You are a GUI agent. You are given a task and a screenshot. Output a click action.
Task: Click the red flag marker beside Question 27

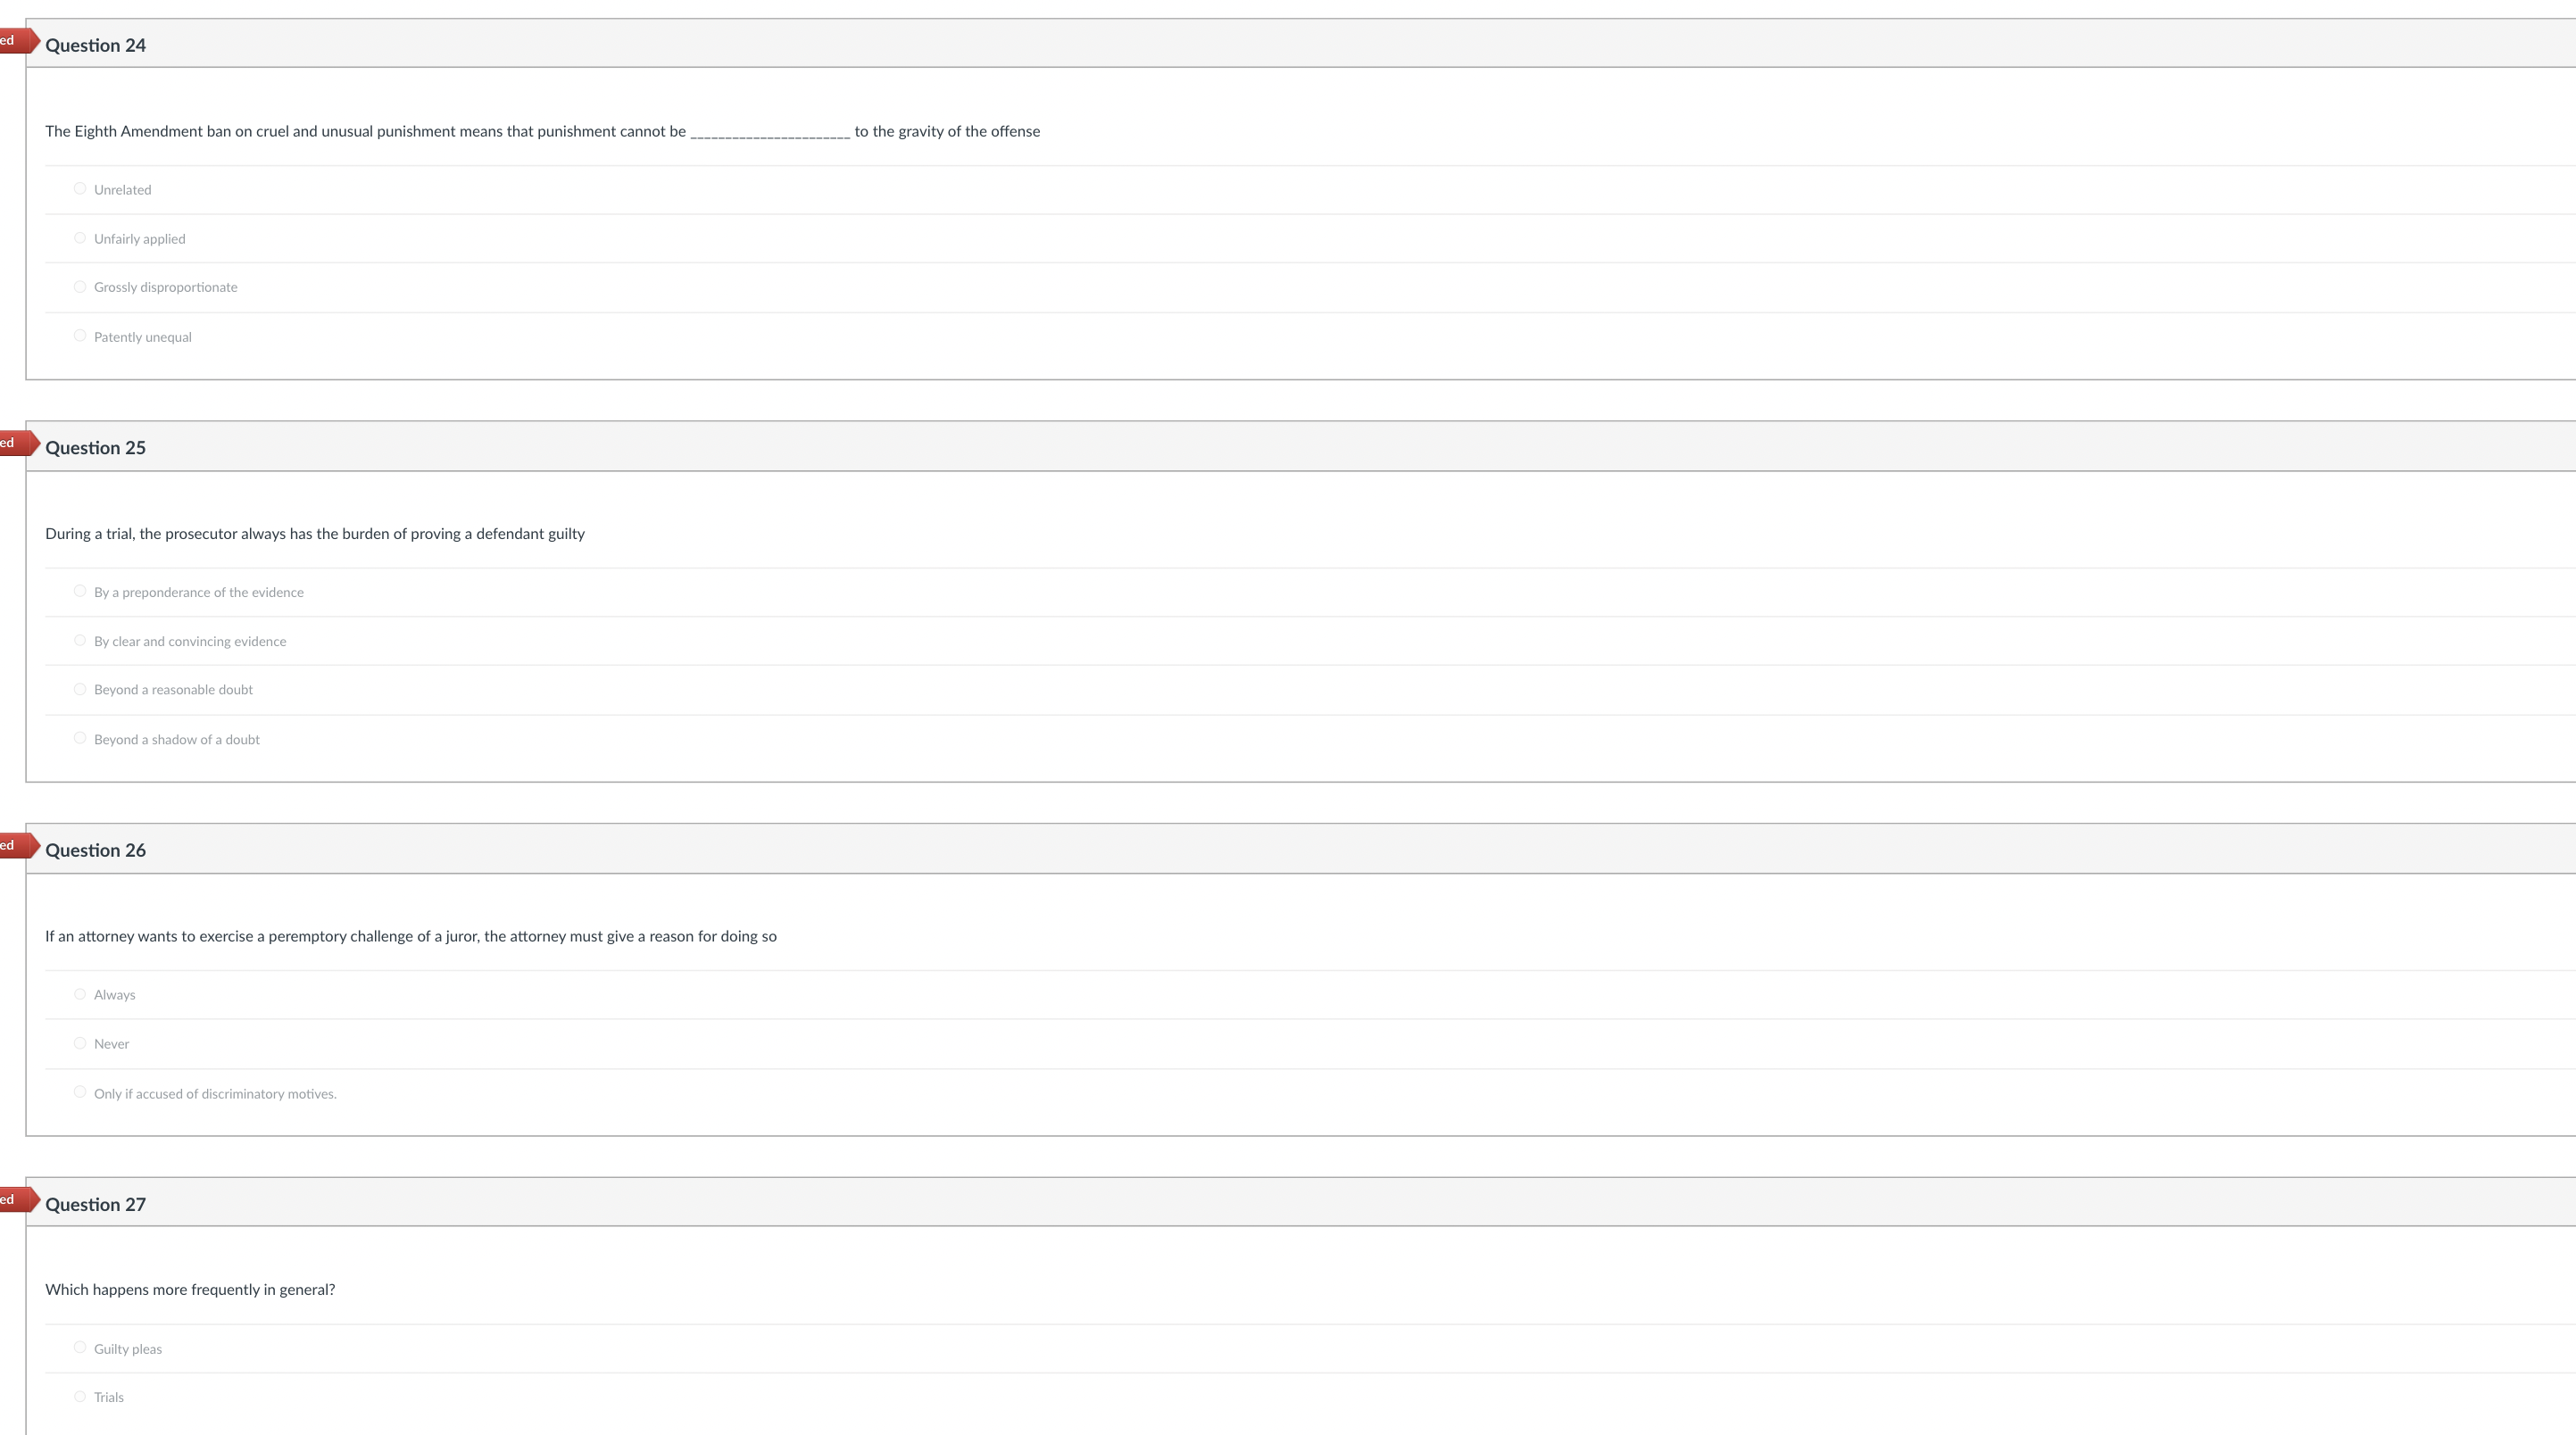pos(14,1200)
